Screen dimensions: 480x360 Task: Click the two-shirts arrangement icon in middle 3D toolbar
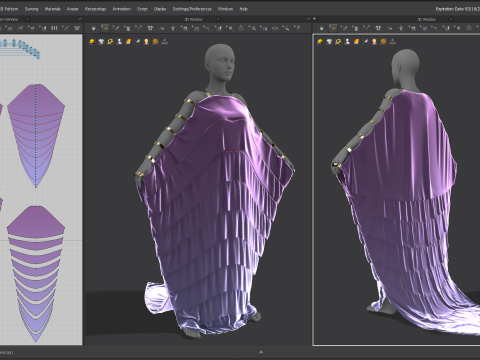[x=150, y=28]
